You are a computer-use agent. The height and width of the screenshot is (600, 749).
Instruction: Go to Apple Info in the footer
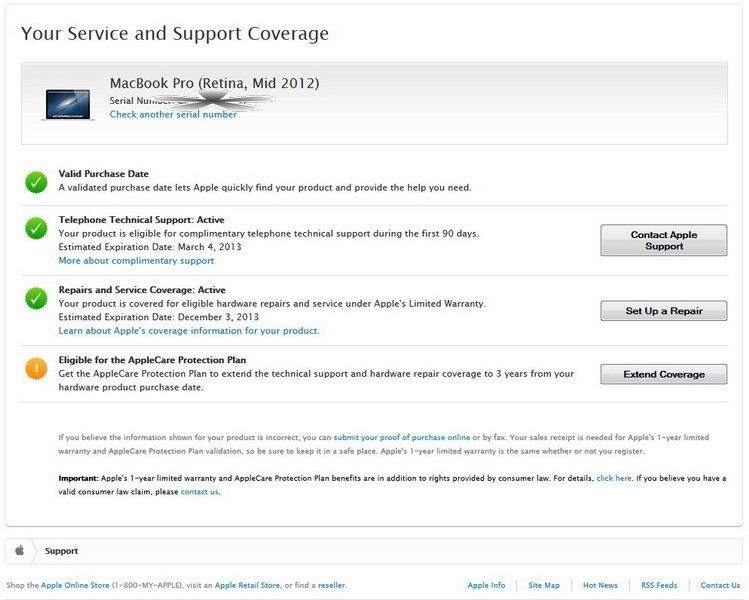coord(486,585)
